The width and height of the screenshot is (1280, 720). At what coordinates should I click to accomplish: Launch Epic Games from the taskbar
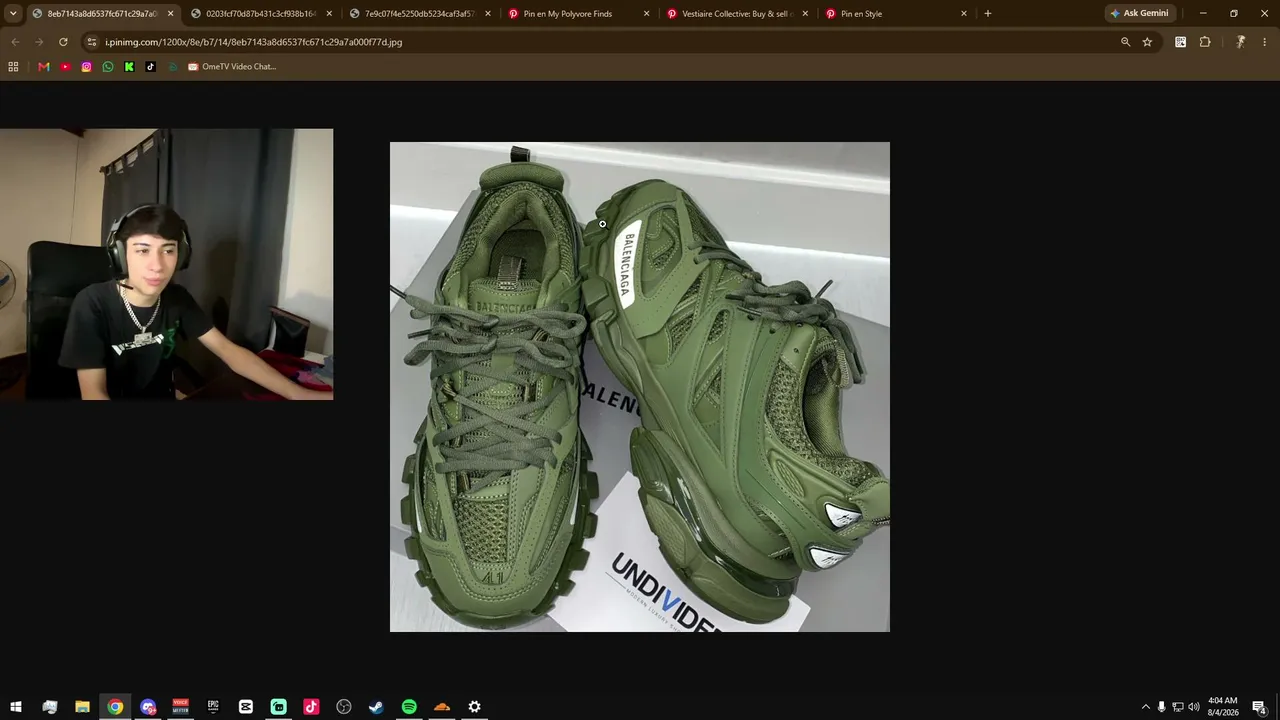pyautogui.click(x=213, y=707)
